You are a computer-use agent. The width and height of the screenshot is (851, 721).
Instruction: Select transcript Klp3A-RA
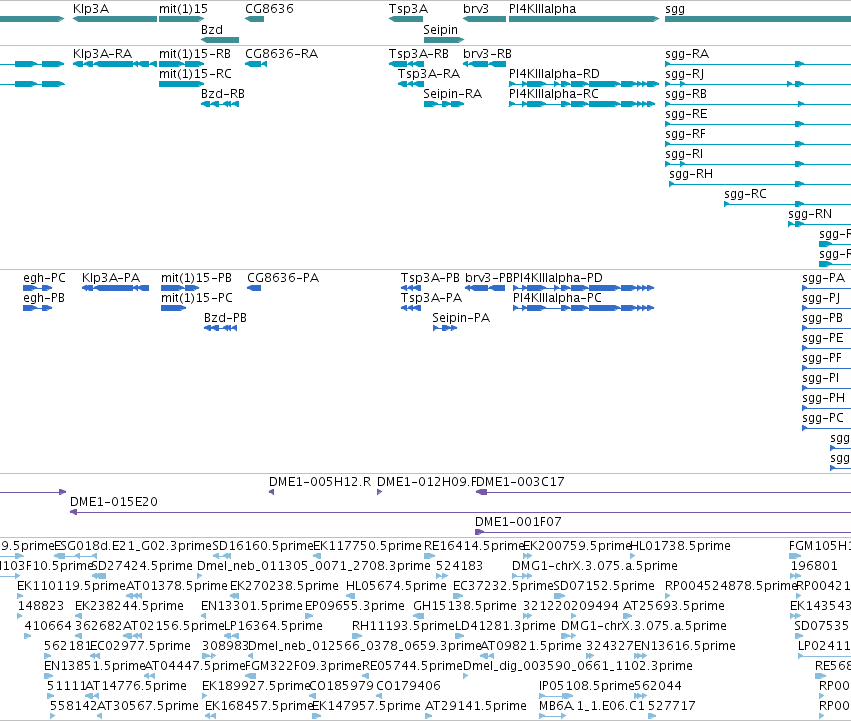pos(115,64)
